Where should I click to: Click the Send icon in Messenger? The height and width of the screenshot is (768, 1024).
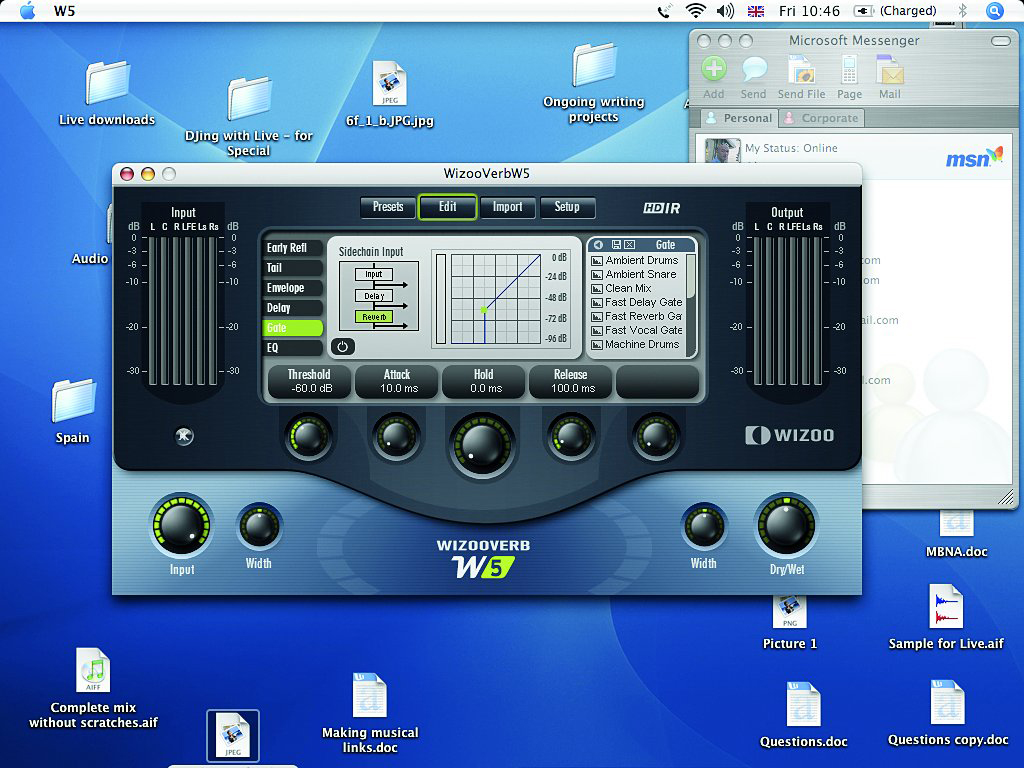click(754, 78)
